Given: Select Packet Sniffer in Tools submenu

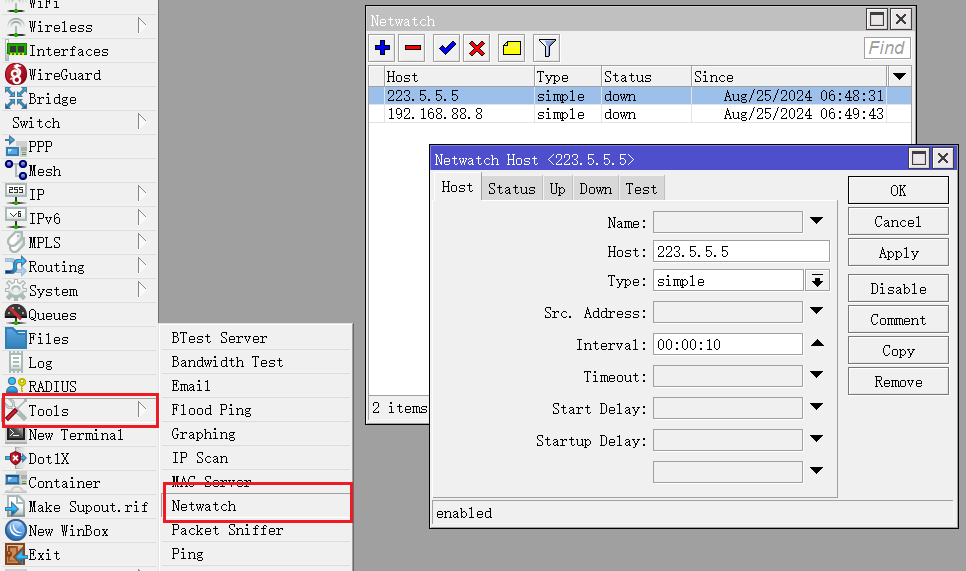Looking at the screenshot, I should point(227,530).
